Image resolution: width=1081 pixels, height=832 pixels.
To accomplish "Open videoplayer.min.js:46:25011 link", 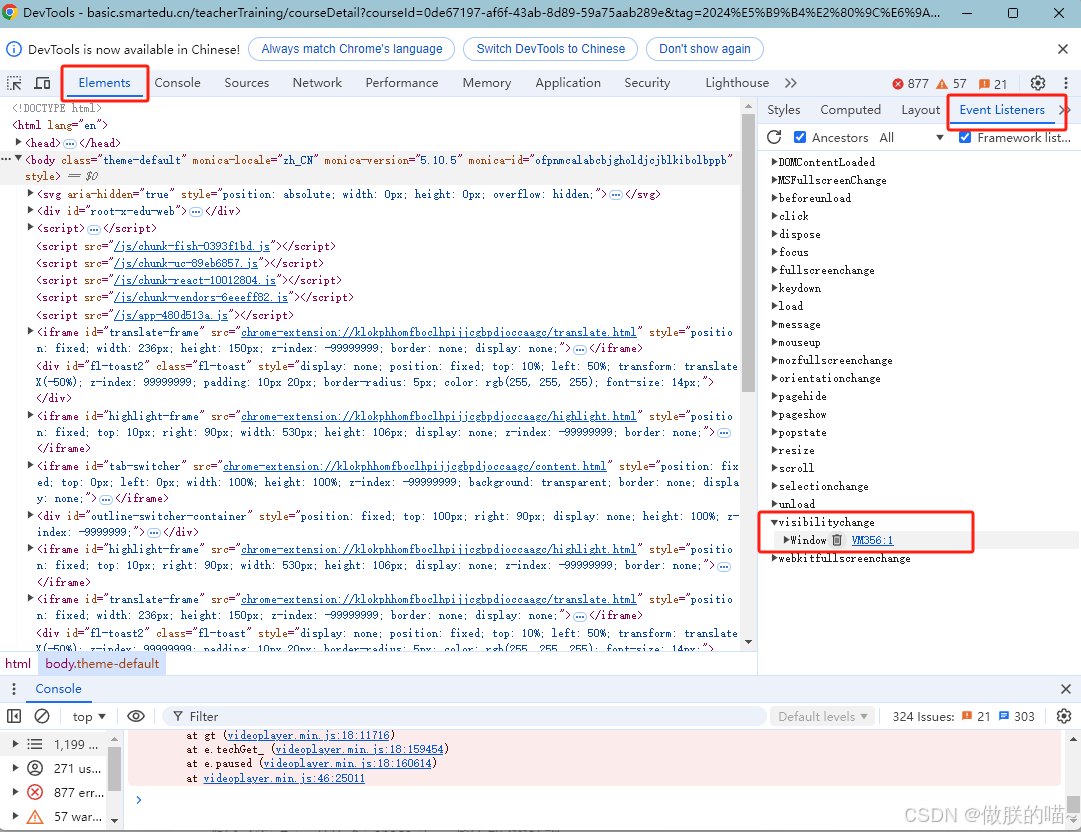I will 284,778.
